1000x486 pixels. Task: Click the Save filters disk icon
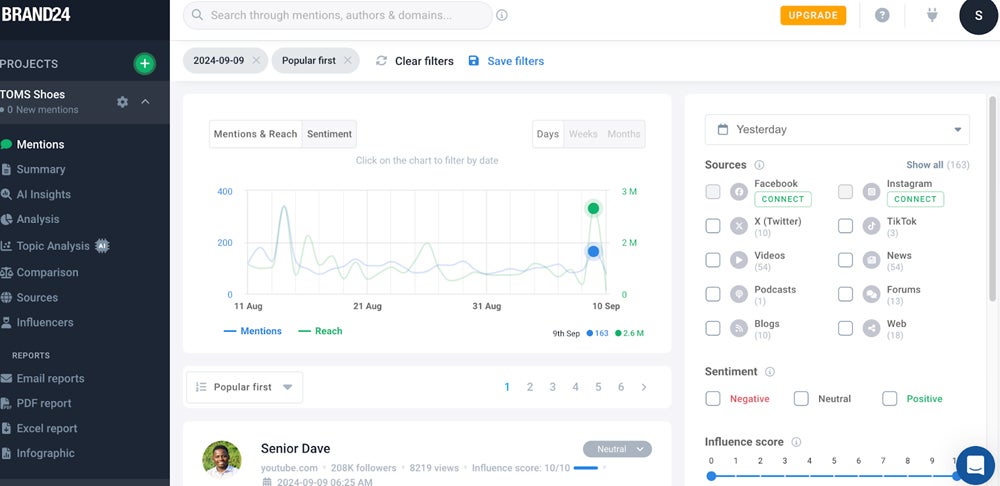click(473, 61)
